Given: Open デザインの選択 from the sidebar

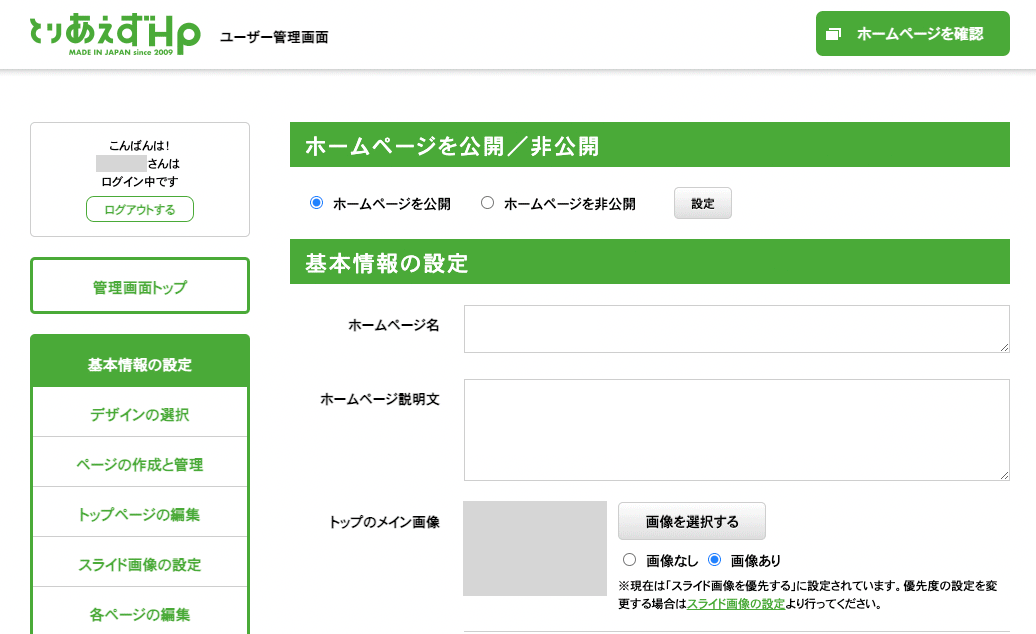Looking at the screenshot, I should coord(139,411).
